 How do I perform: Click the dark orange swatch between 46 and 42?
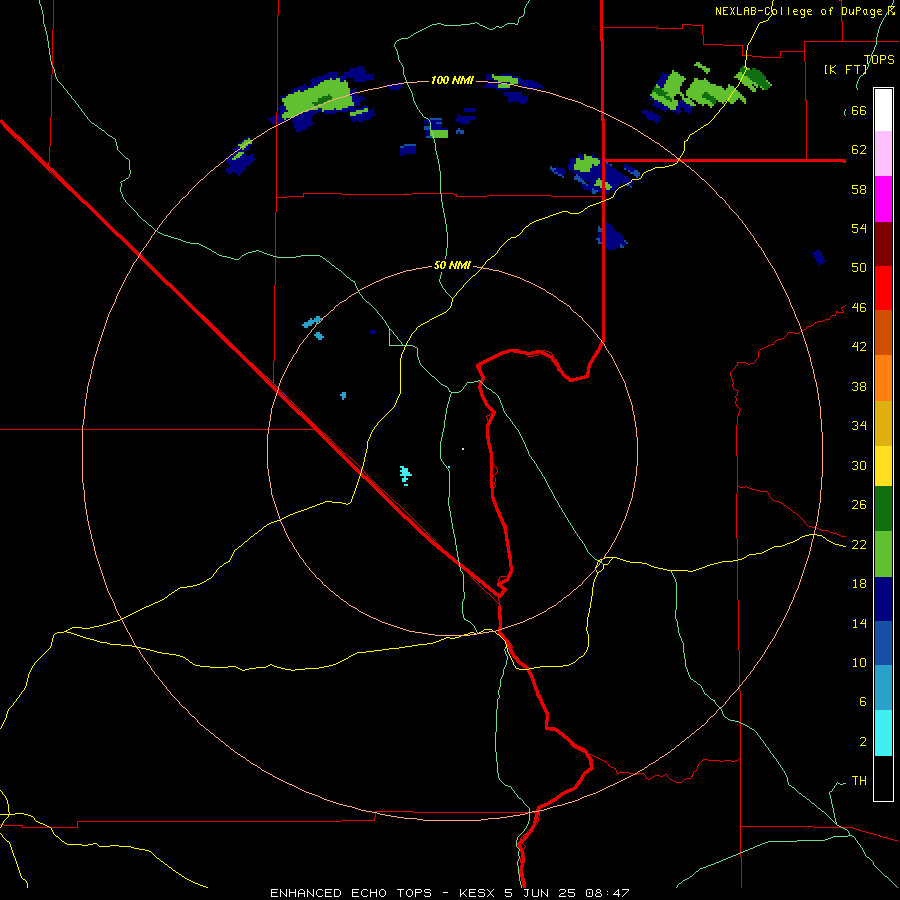tap(883, 333)
